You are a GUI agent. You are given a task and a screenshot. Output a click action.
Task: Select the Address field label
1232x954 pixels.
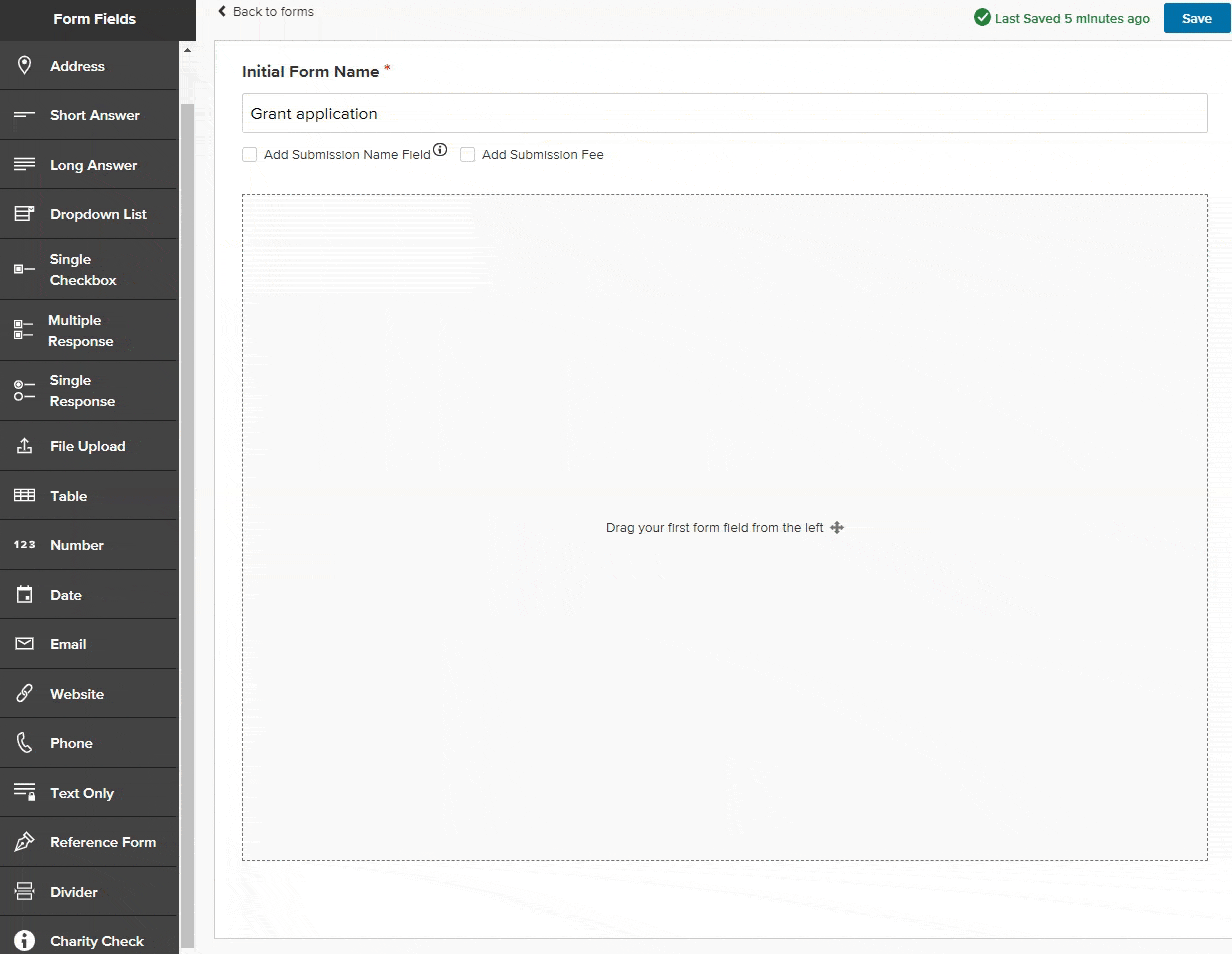[77, 66]
